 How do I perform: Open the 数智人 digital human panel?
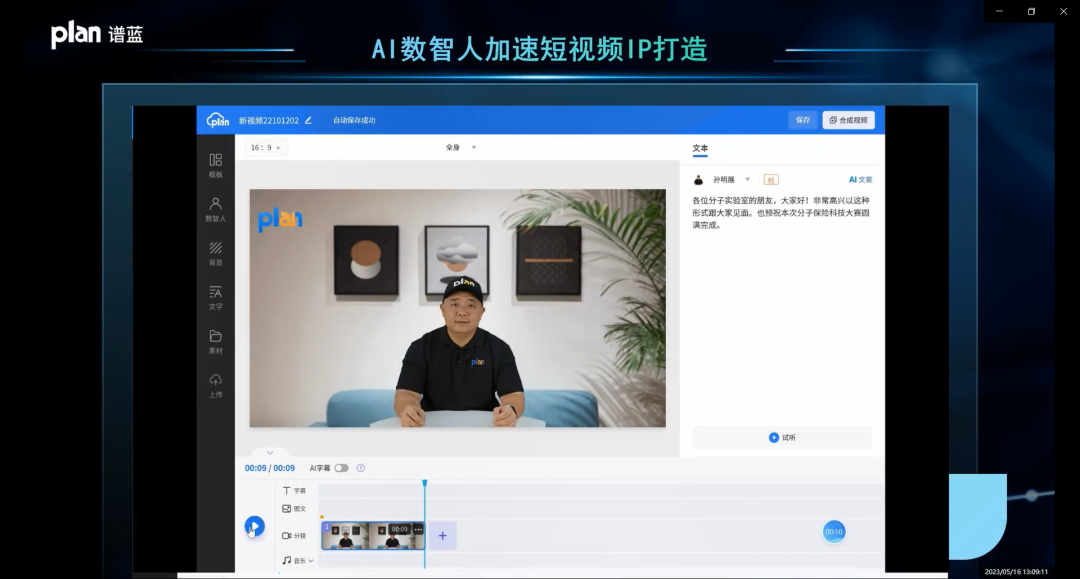click(x=216, y=209)
